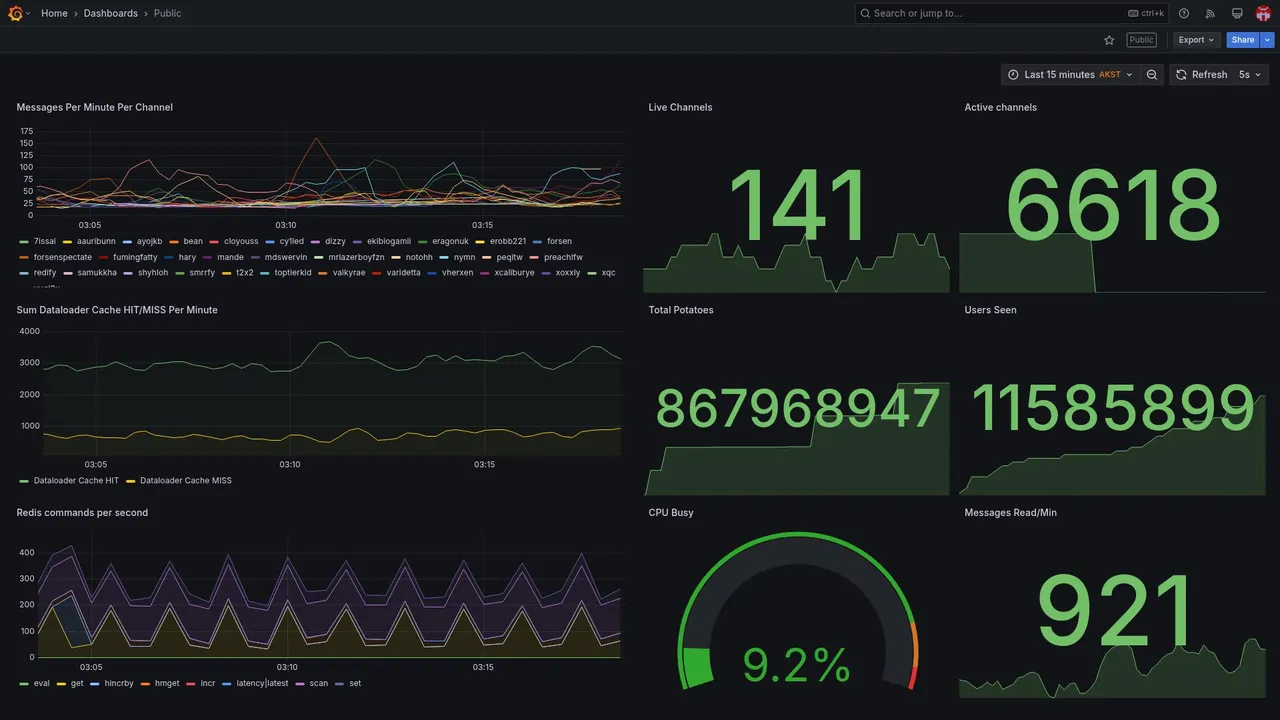The image size is (1280, 720).
Task: Open the help question mark icon
Action: pyautogui.click(x=1184, y=13)
